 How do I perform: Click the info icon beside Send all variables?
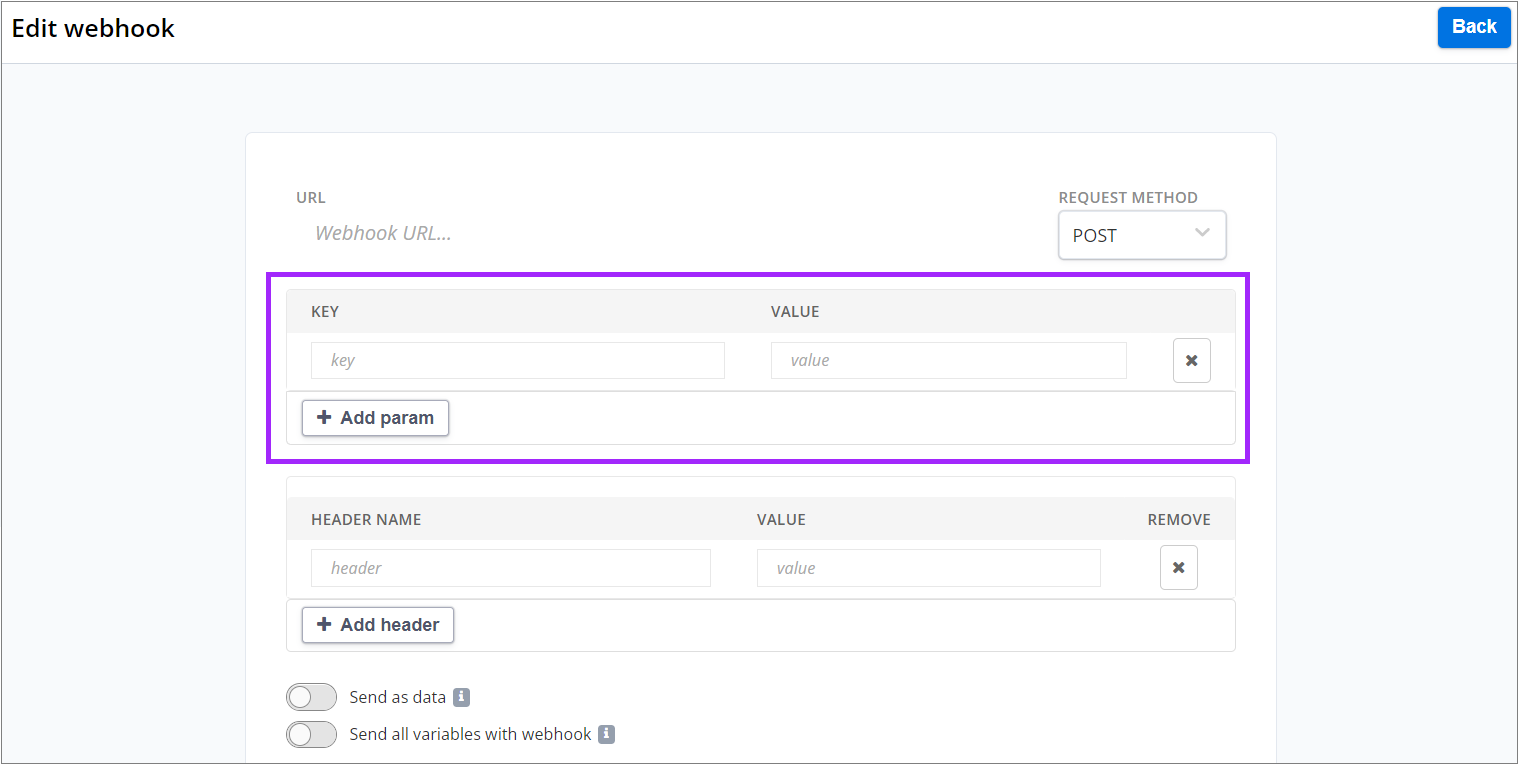click(x=606, y=734)
